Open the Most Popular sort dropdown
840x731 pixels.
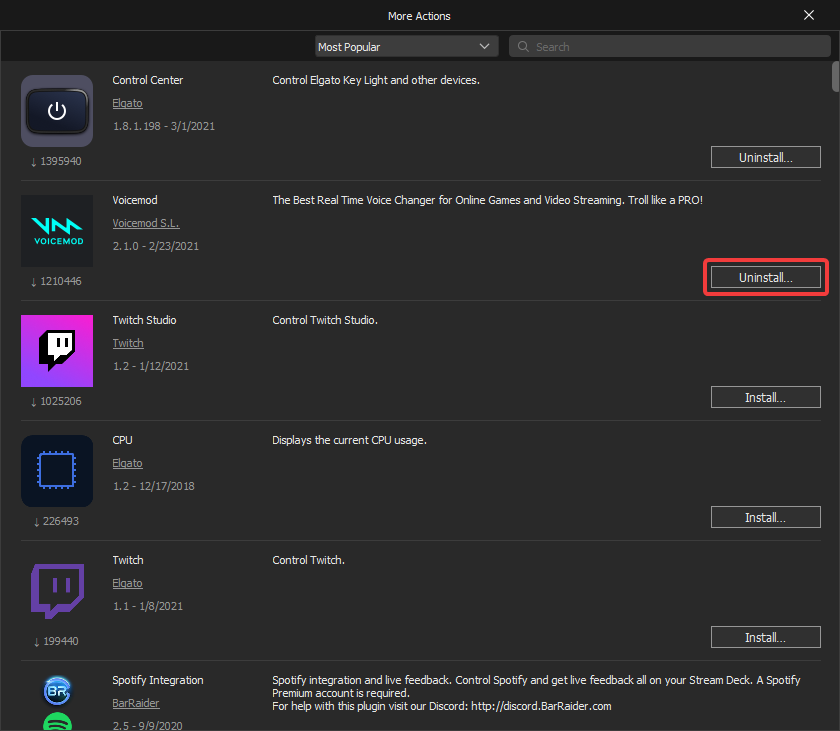[407, 47]
